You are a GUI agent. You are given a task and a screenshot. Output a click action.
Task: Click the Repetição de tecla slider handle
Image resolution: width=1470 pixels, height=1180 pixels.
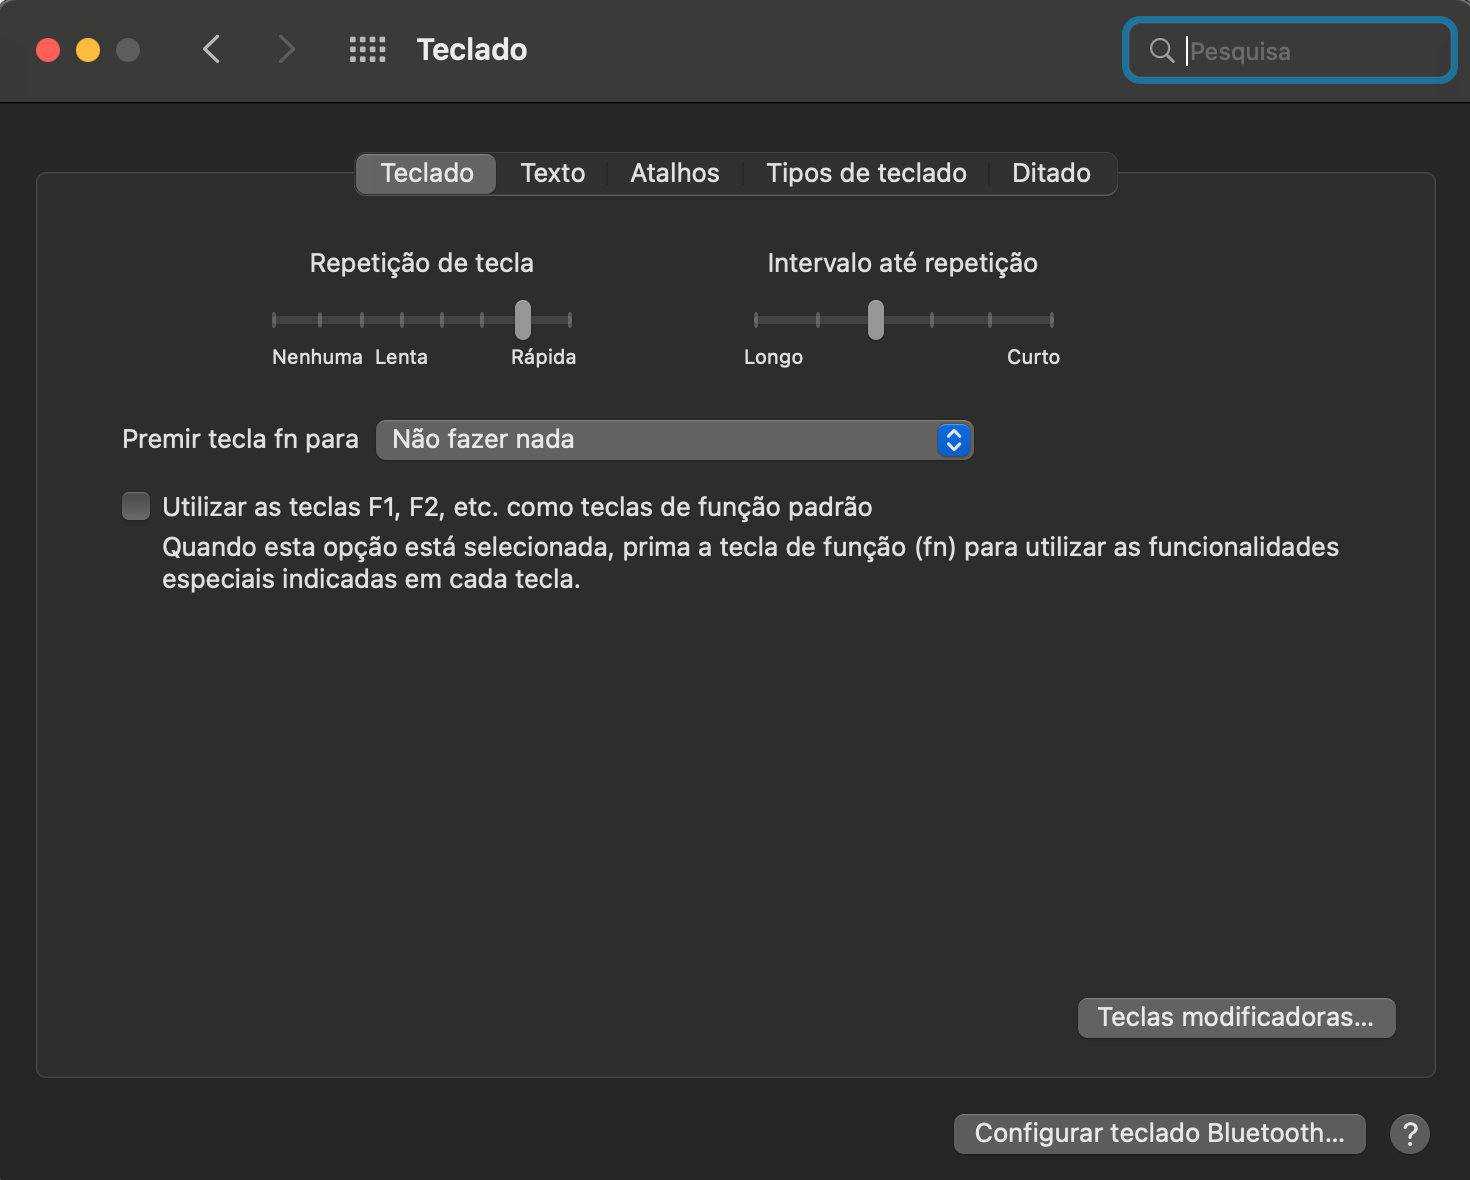(x=523, y=320)
